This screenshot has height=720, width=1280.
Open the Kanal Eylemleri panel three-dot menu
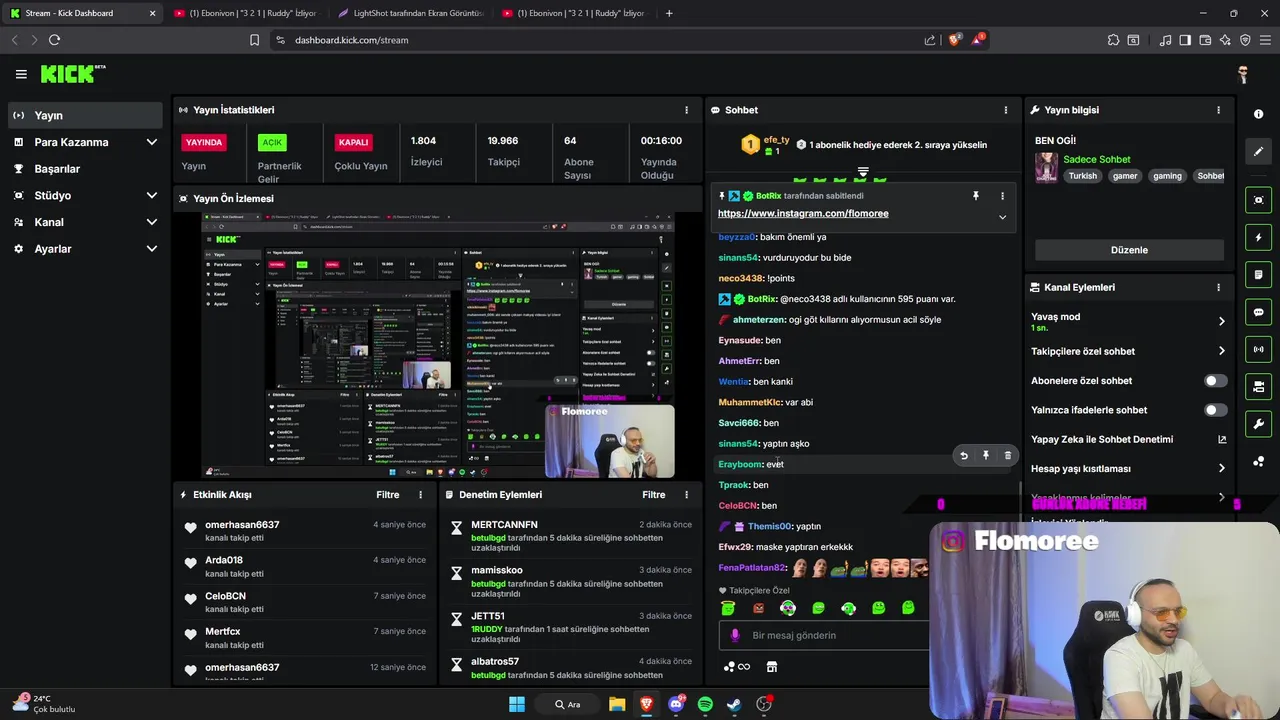click(x=1218, y=287)
